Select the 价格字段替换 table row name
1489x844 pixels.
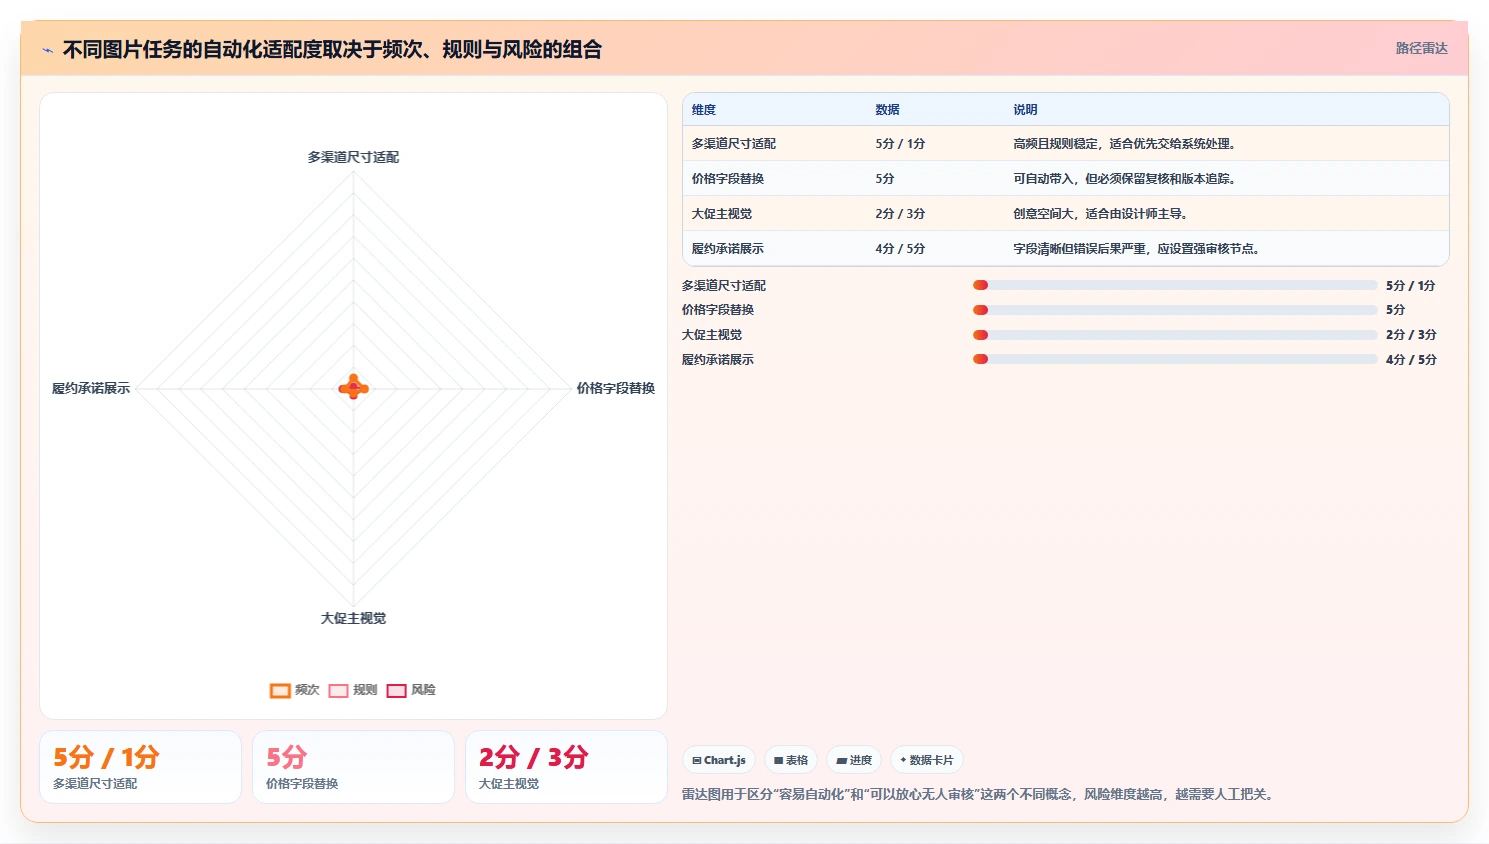[728, 179]
